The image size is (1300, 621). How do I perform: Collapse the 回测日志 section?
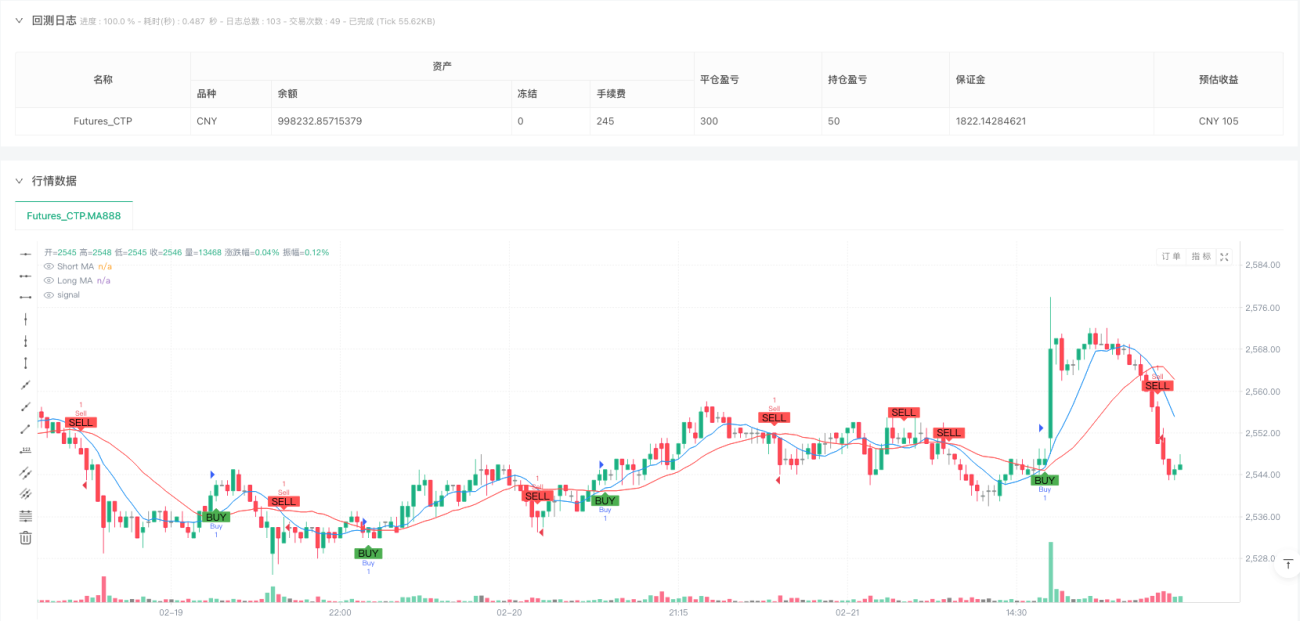[19, 20]
